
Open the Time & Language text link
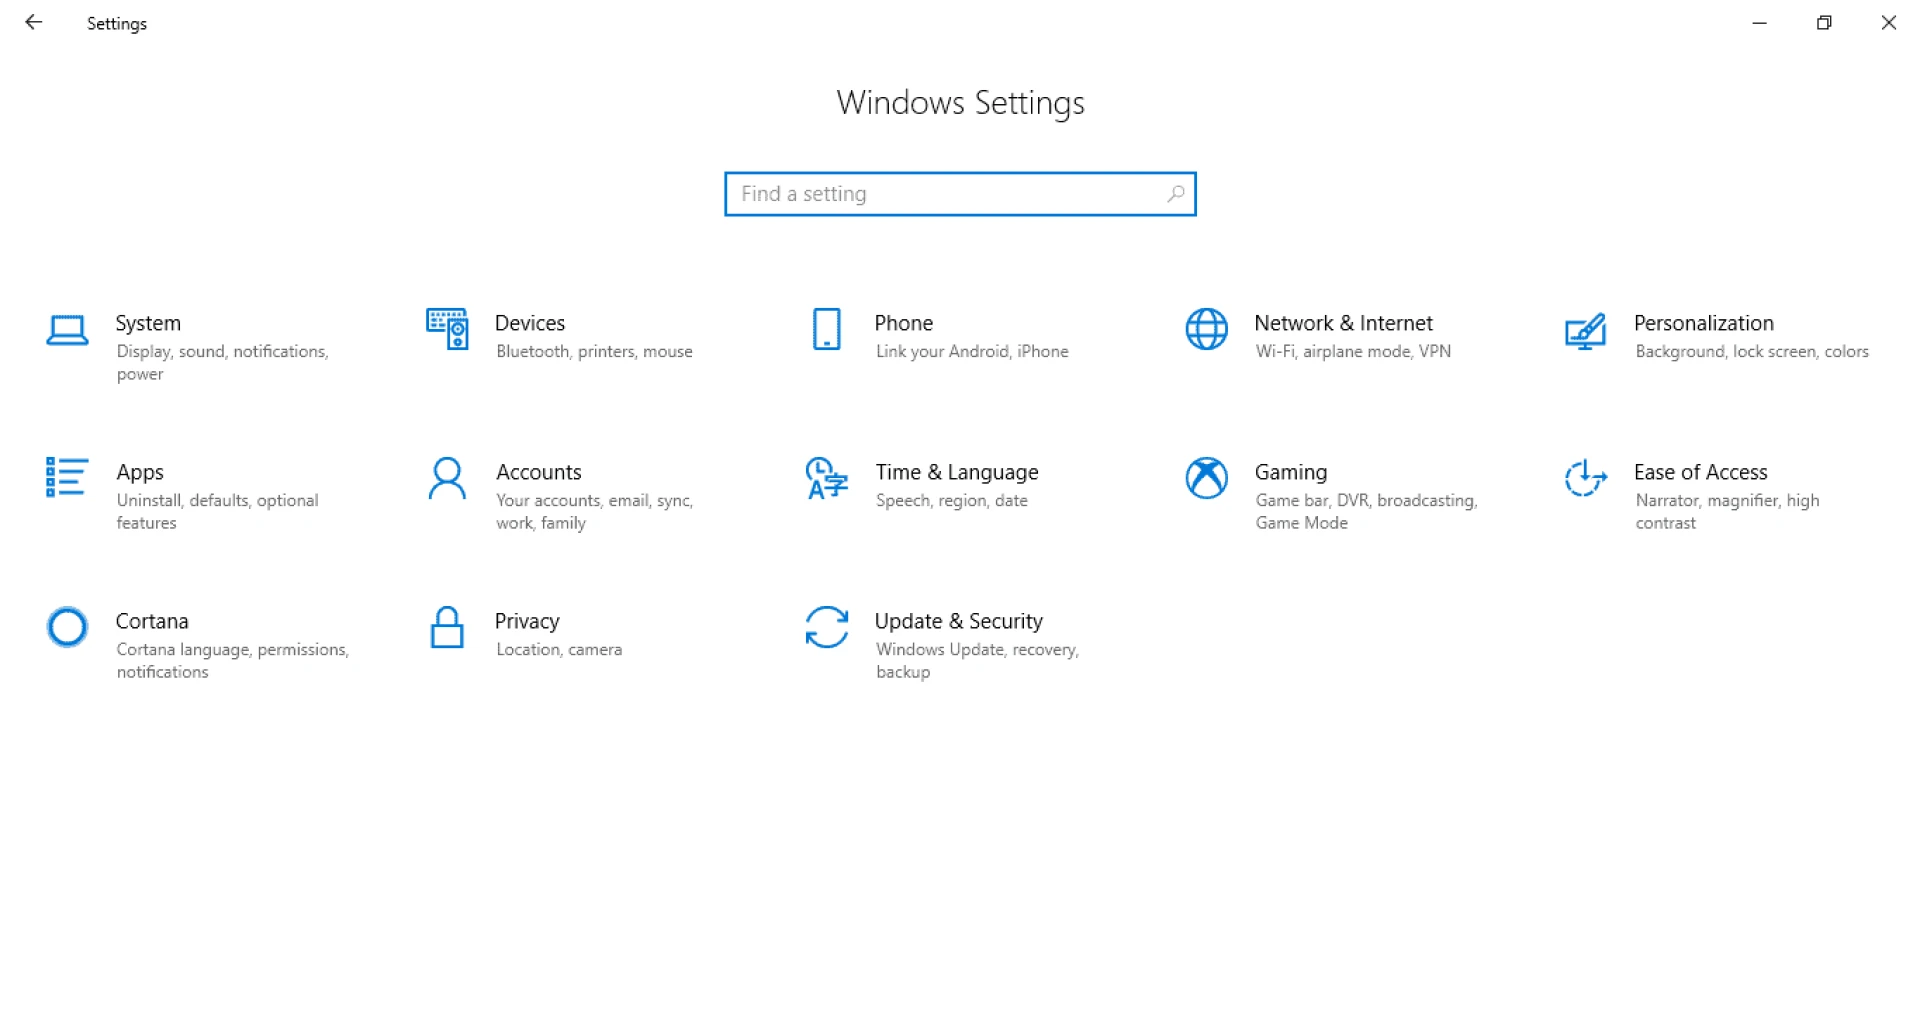point(956,472)
